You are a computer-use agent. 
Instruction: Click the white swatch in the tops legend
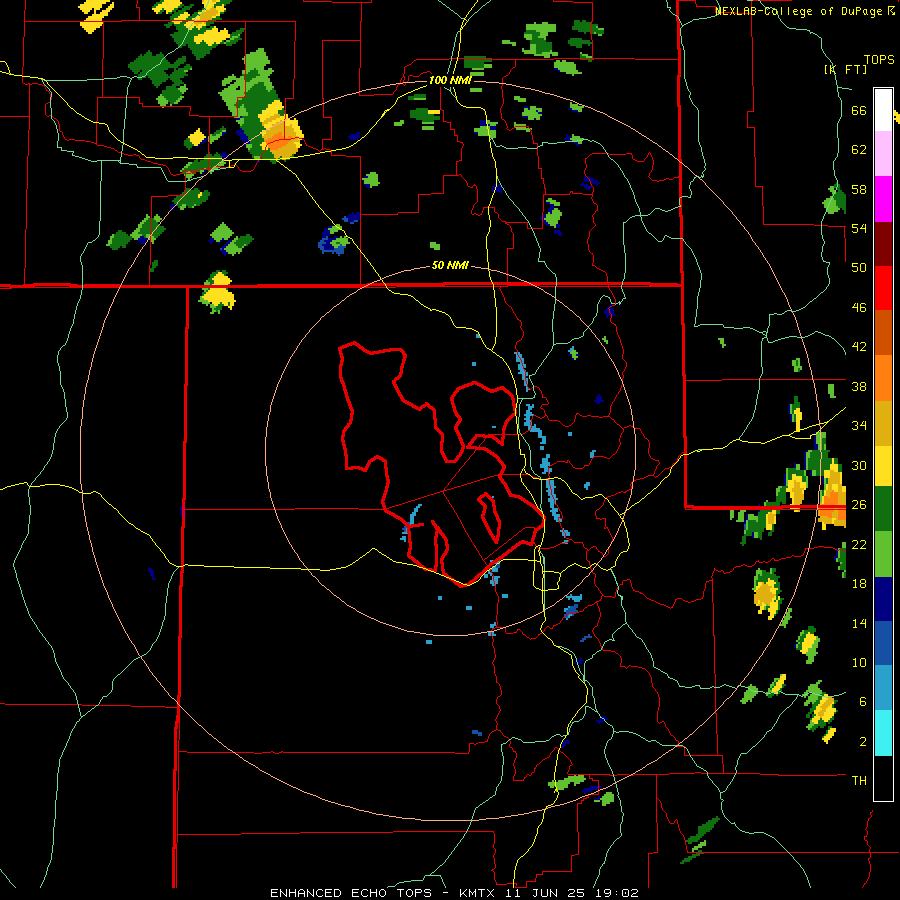click(x=883, y=110)
